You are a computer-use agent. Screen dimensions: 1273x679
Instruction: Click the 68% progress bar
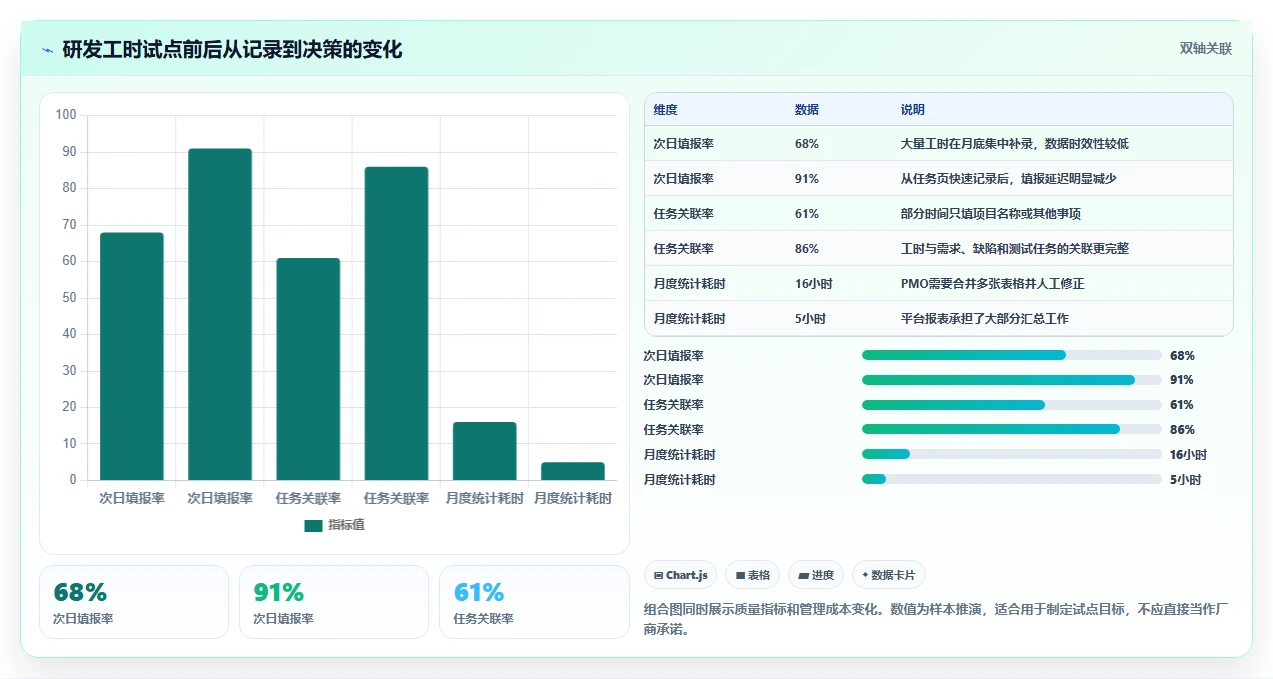click(1012, 355)
